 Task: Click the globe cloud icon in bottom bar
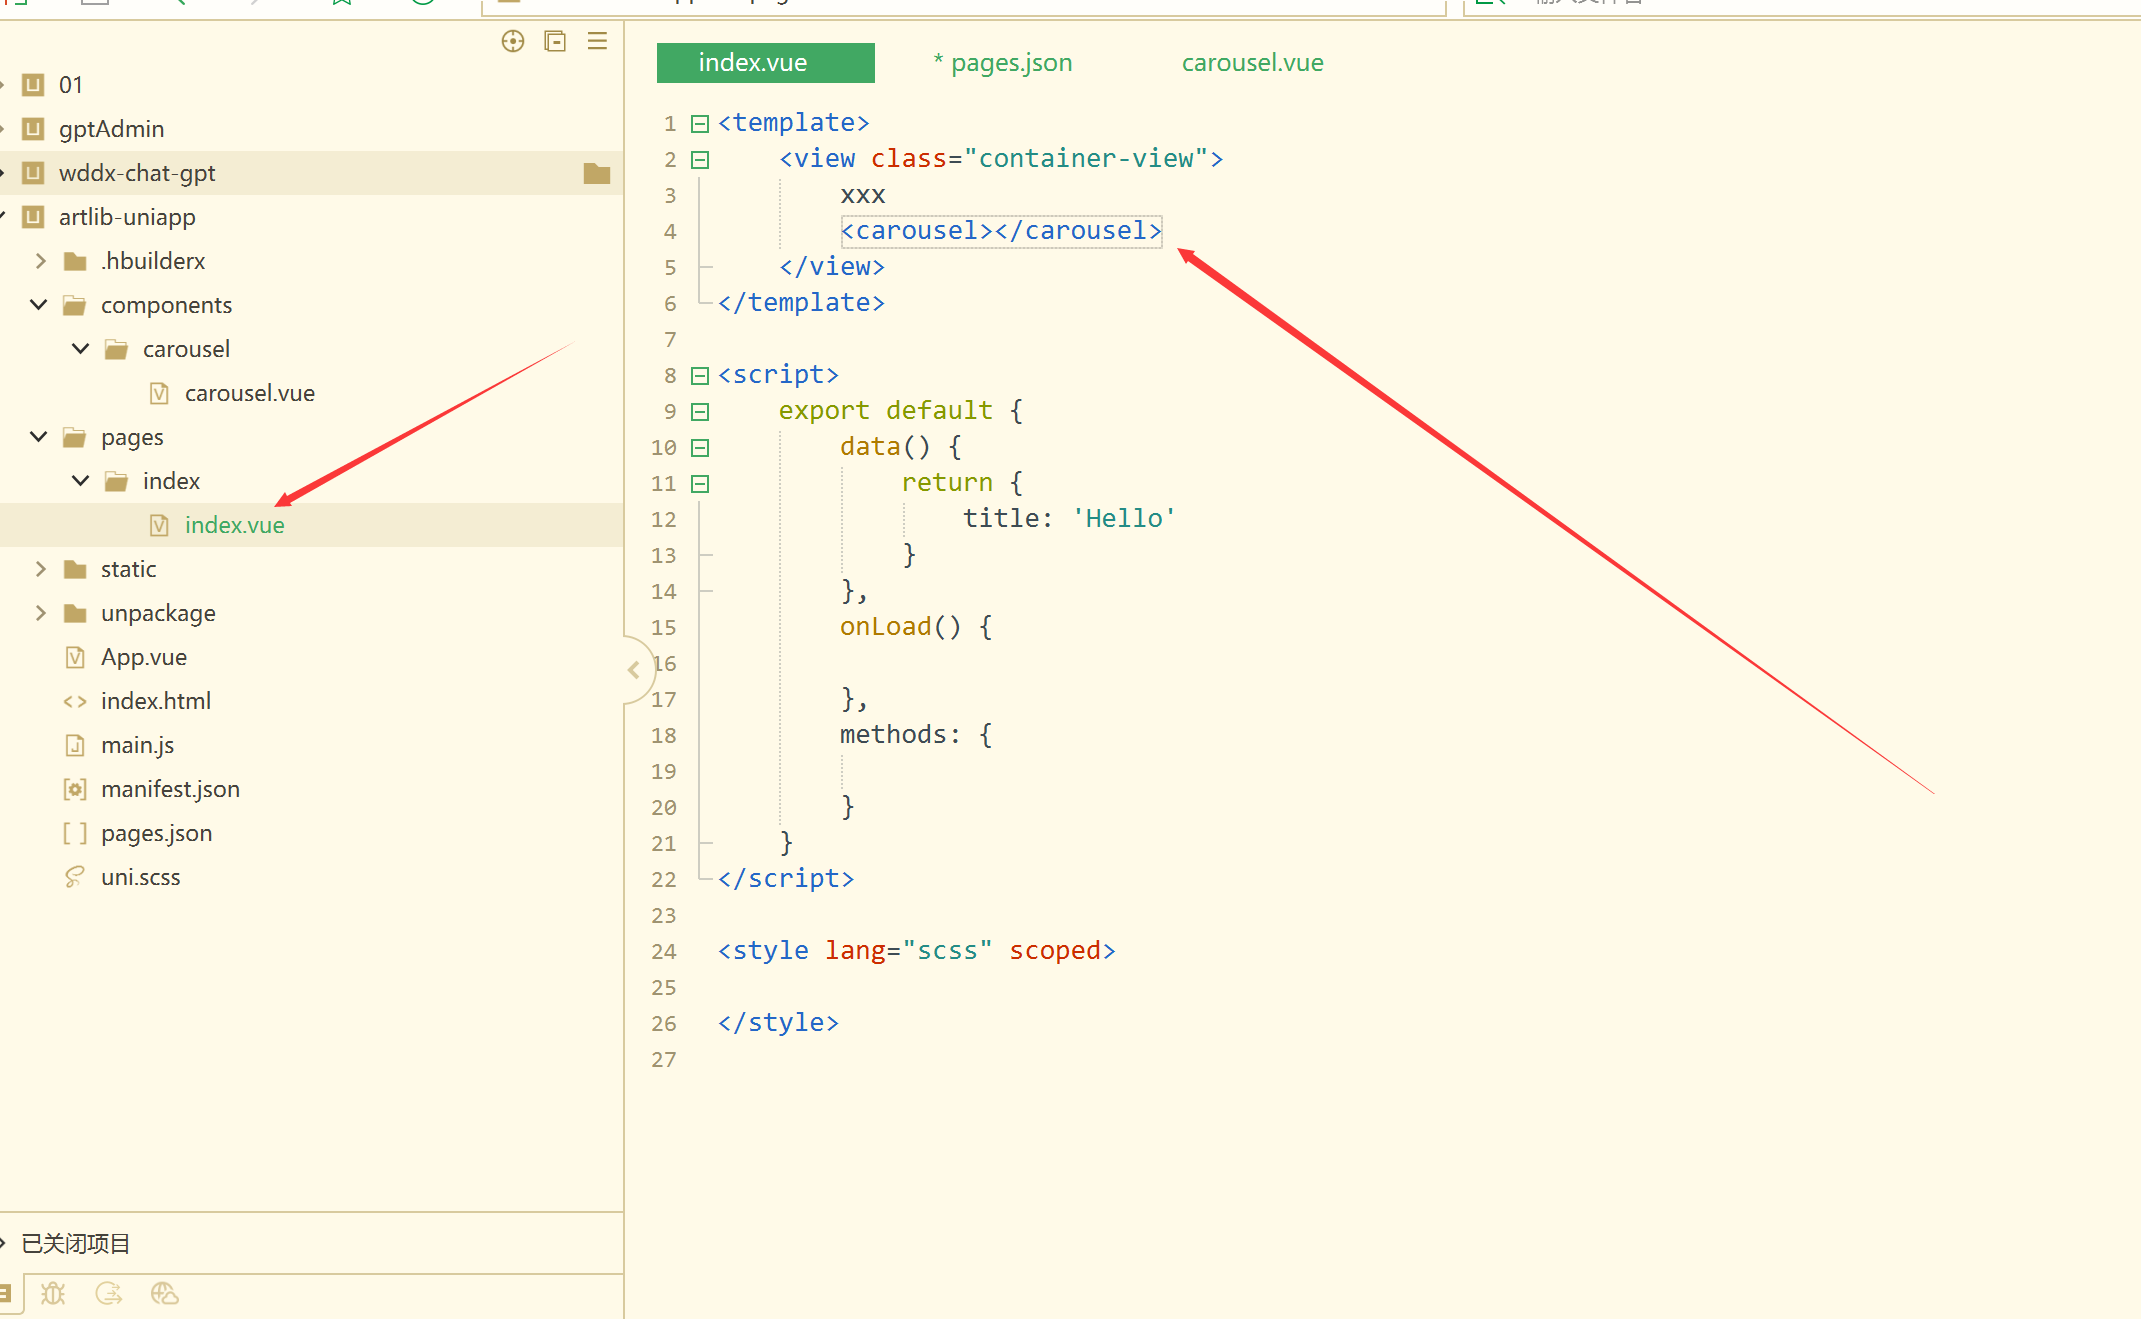pos(164,1293)
